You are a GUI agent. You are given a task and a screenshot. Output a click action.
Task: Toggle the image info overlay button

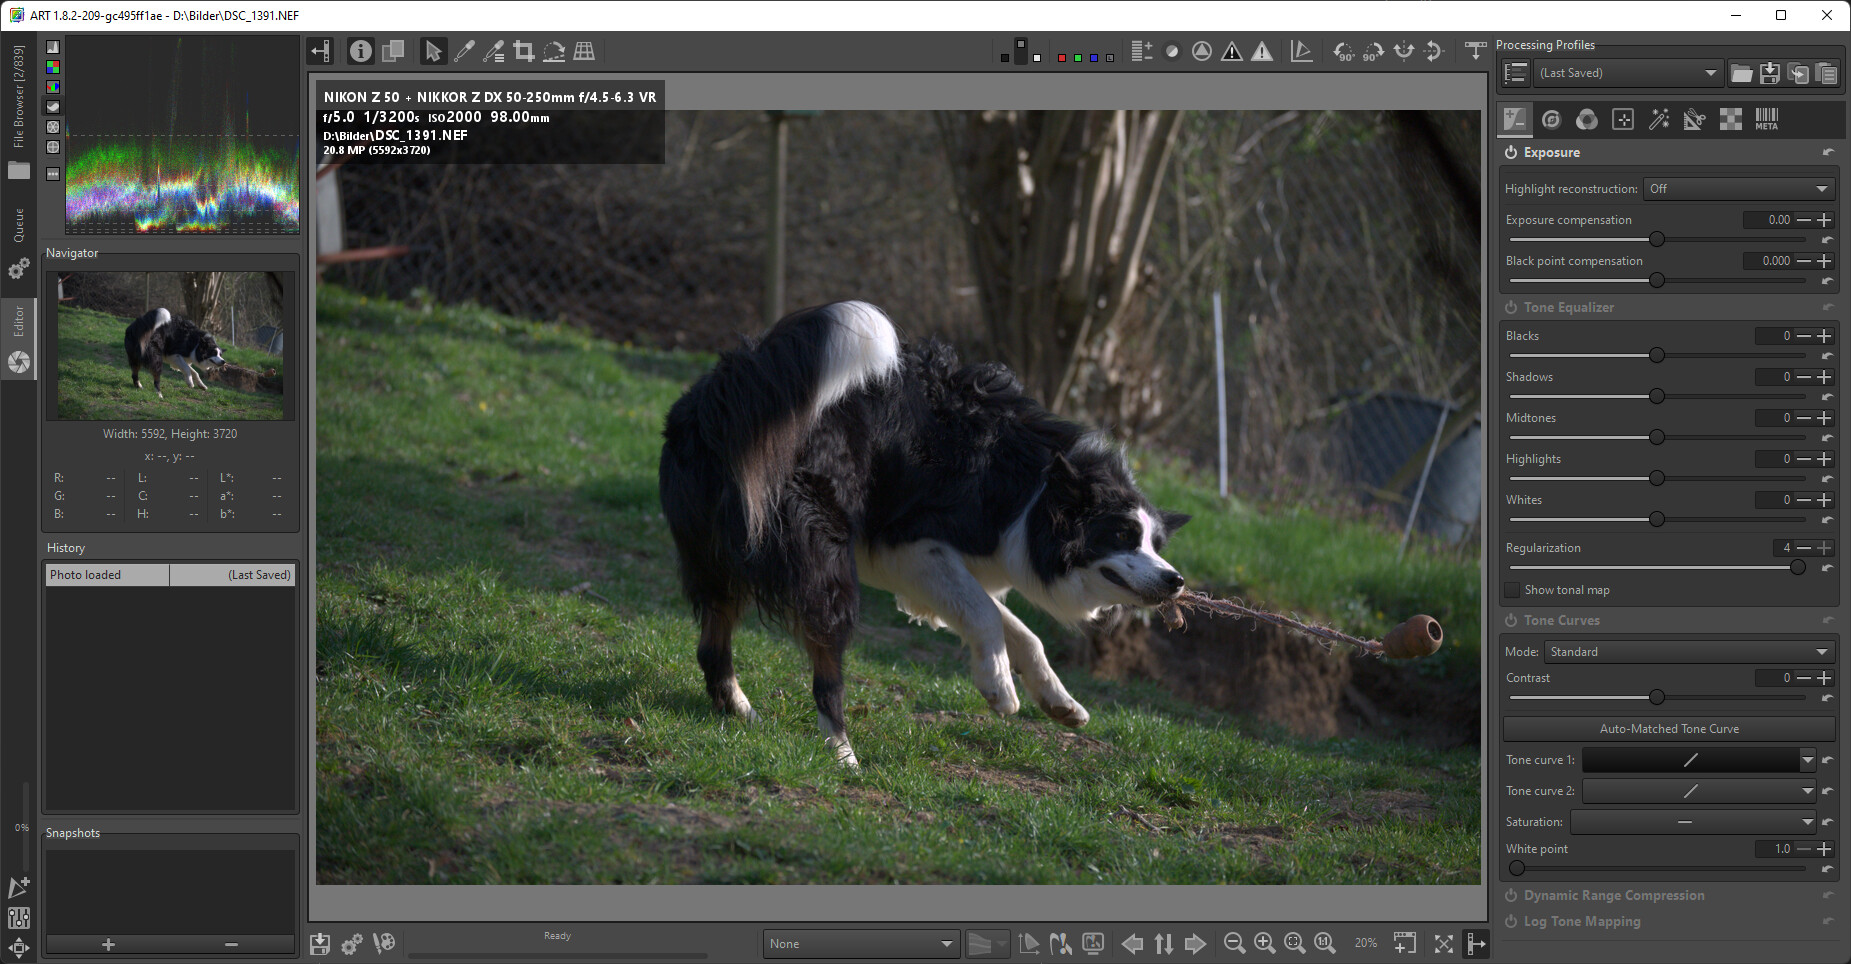tap(360, 51)
